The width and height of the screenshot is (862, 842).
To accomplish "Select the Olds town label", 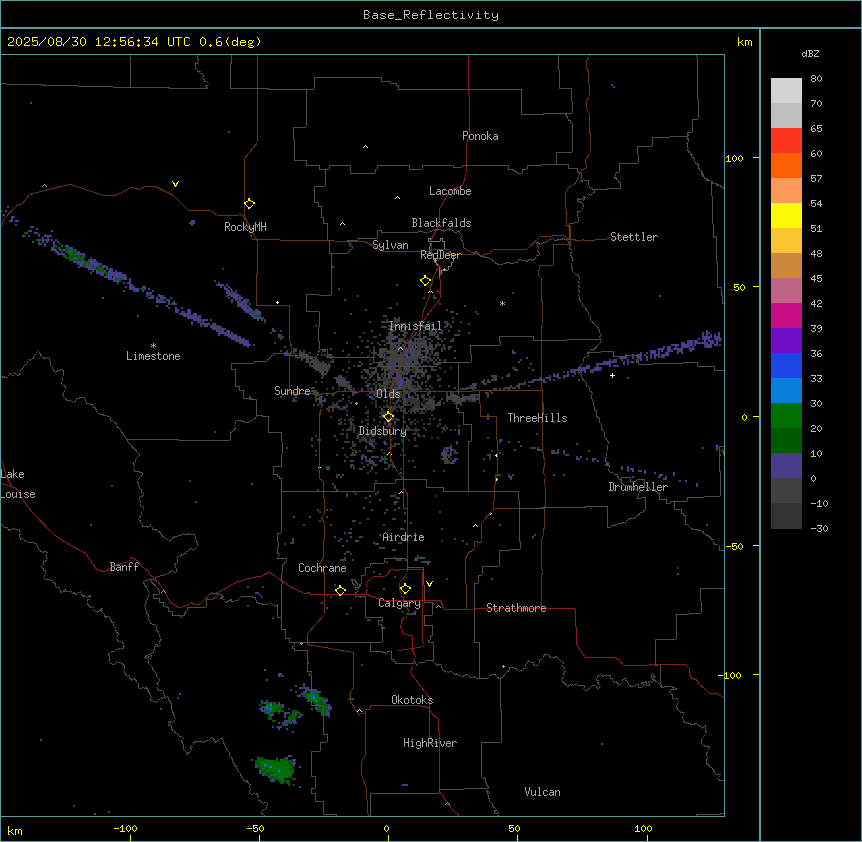I will point(388,394).
